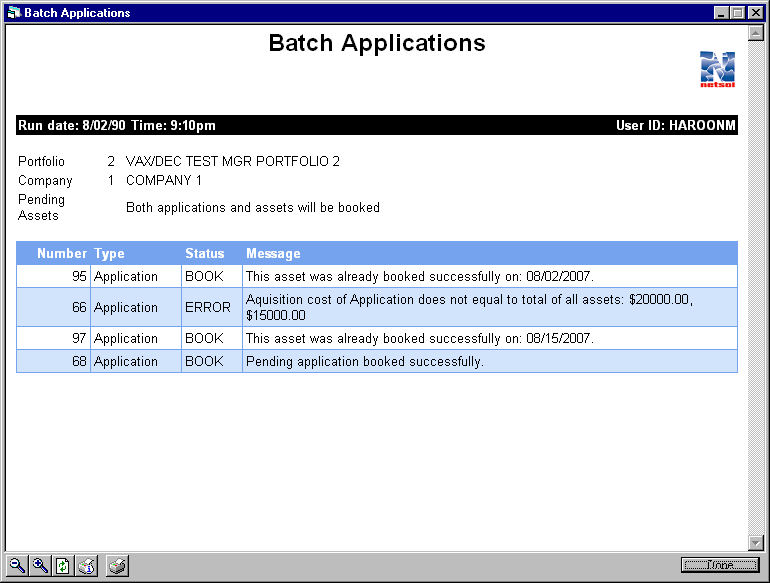Click scrollbar down arrow
This screenshot has height=583, width=770.
(x=755, y=543)
